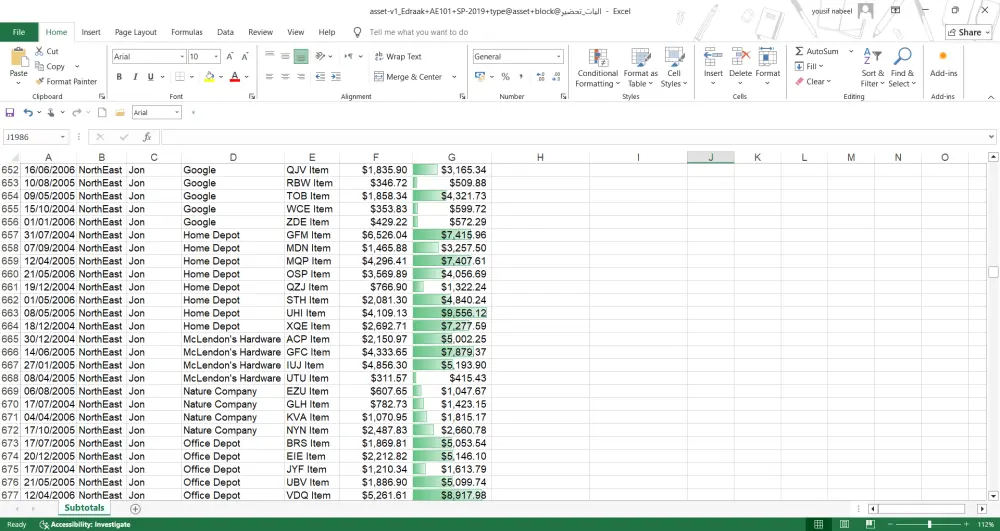This screenshot has height=531, width=1000.
Task: Apply the yellow Fill Color swatch
Action: [209, 76]
